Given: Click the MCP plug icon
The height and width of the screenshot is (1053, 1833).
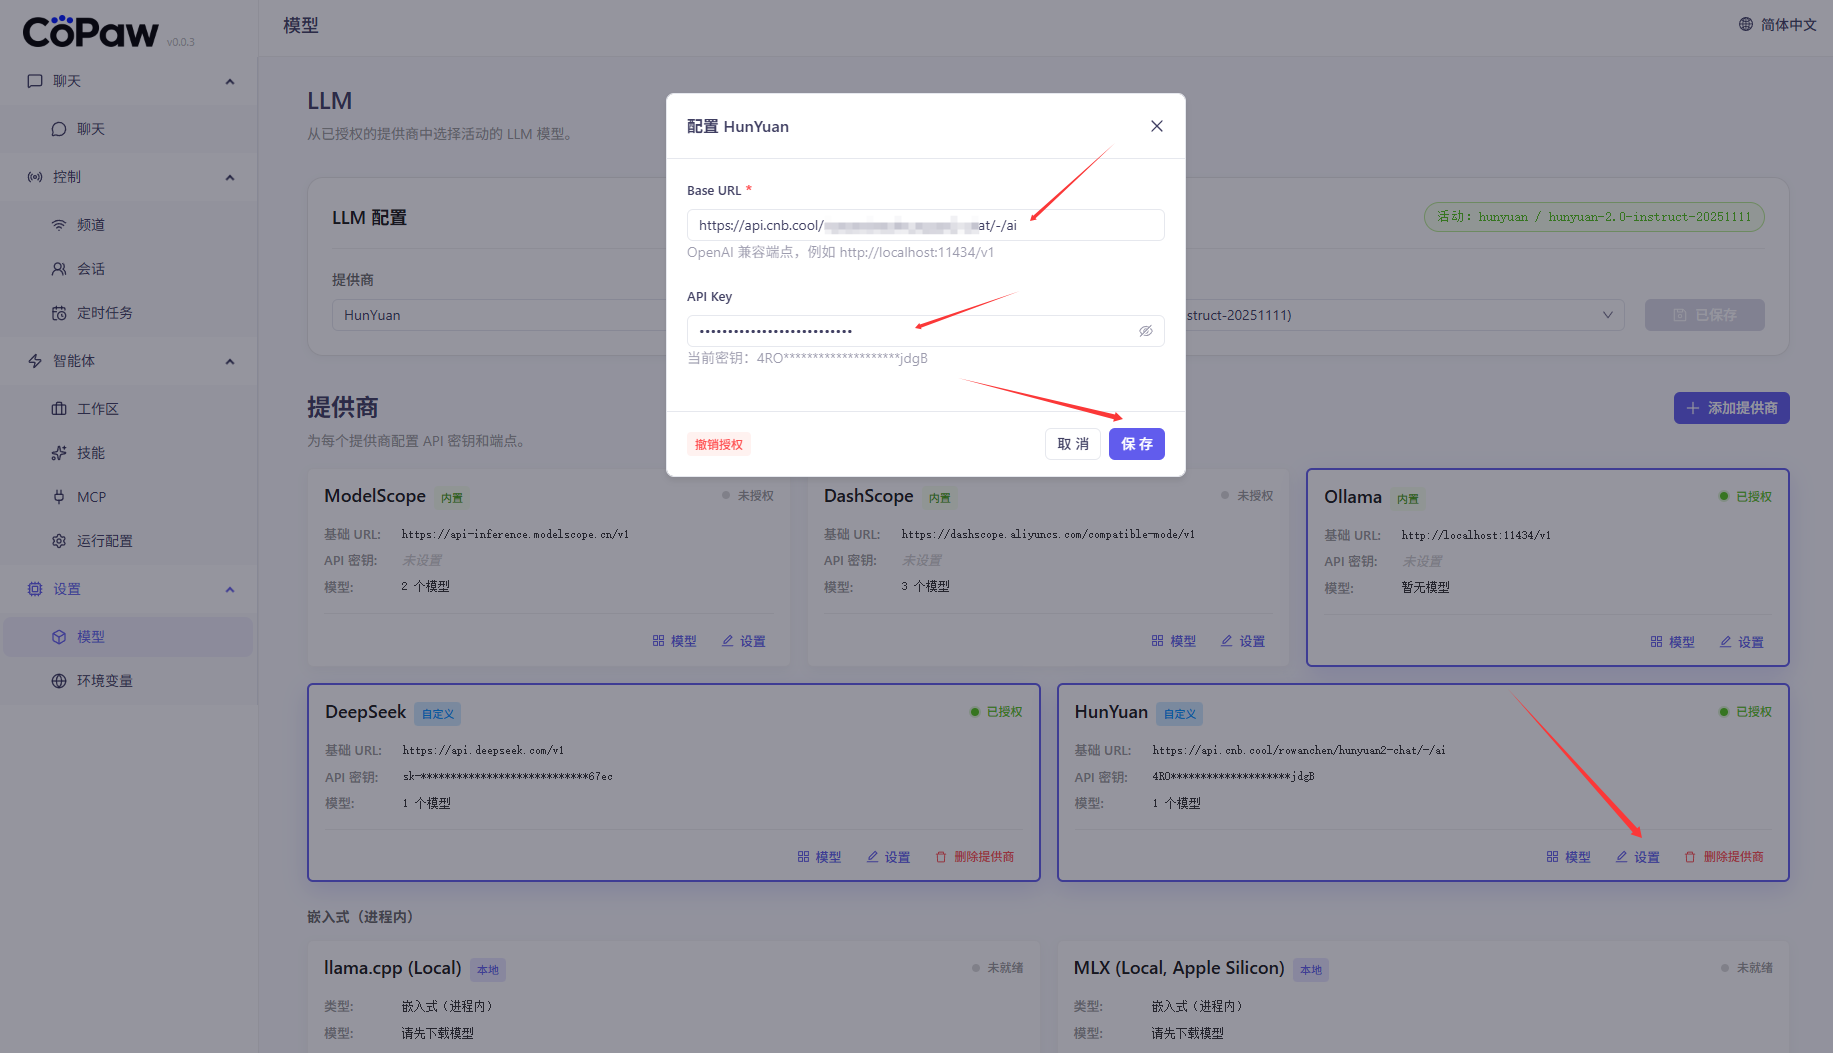Looking at the screenshot, I should (59, 497).
